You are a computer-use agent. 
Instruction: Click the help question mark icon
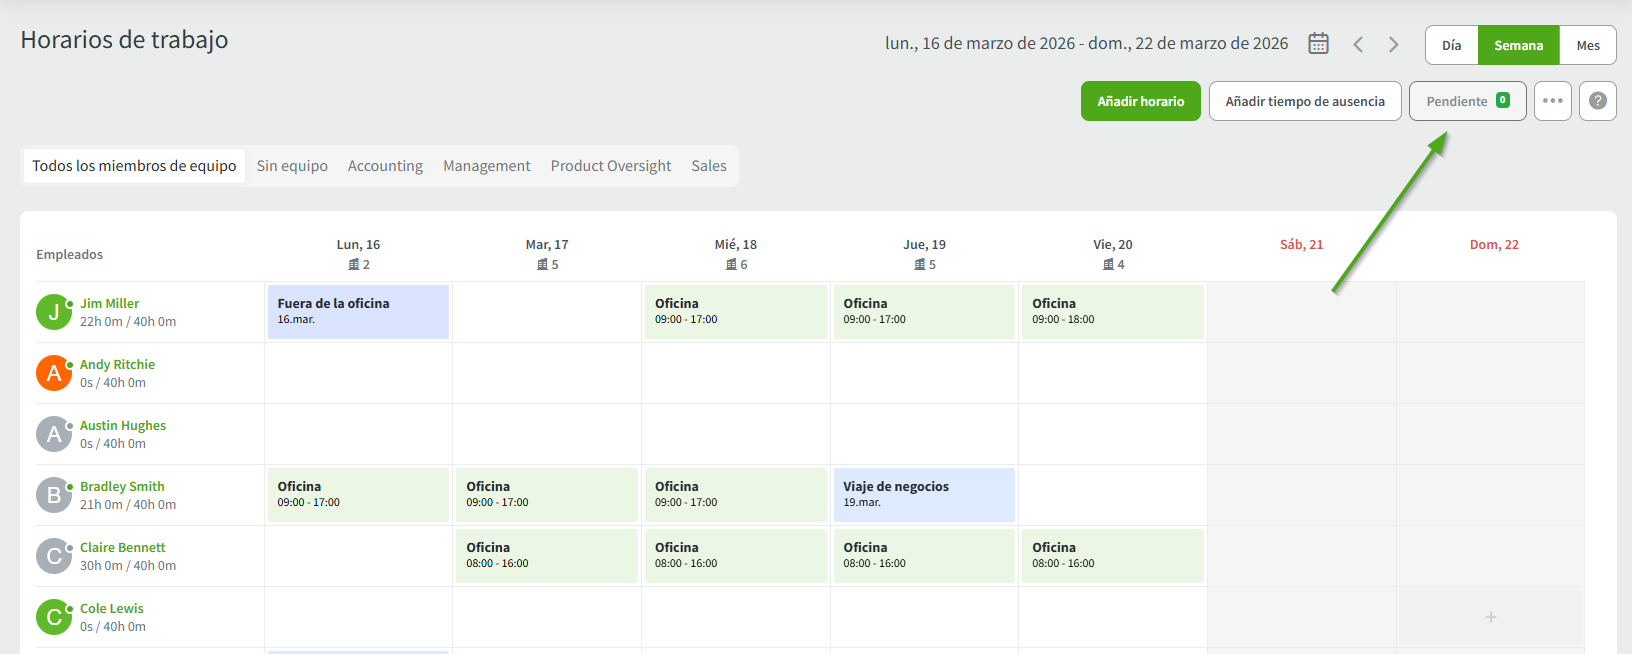(1597, 101)
